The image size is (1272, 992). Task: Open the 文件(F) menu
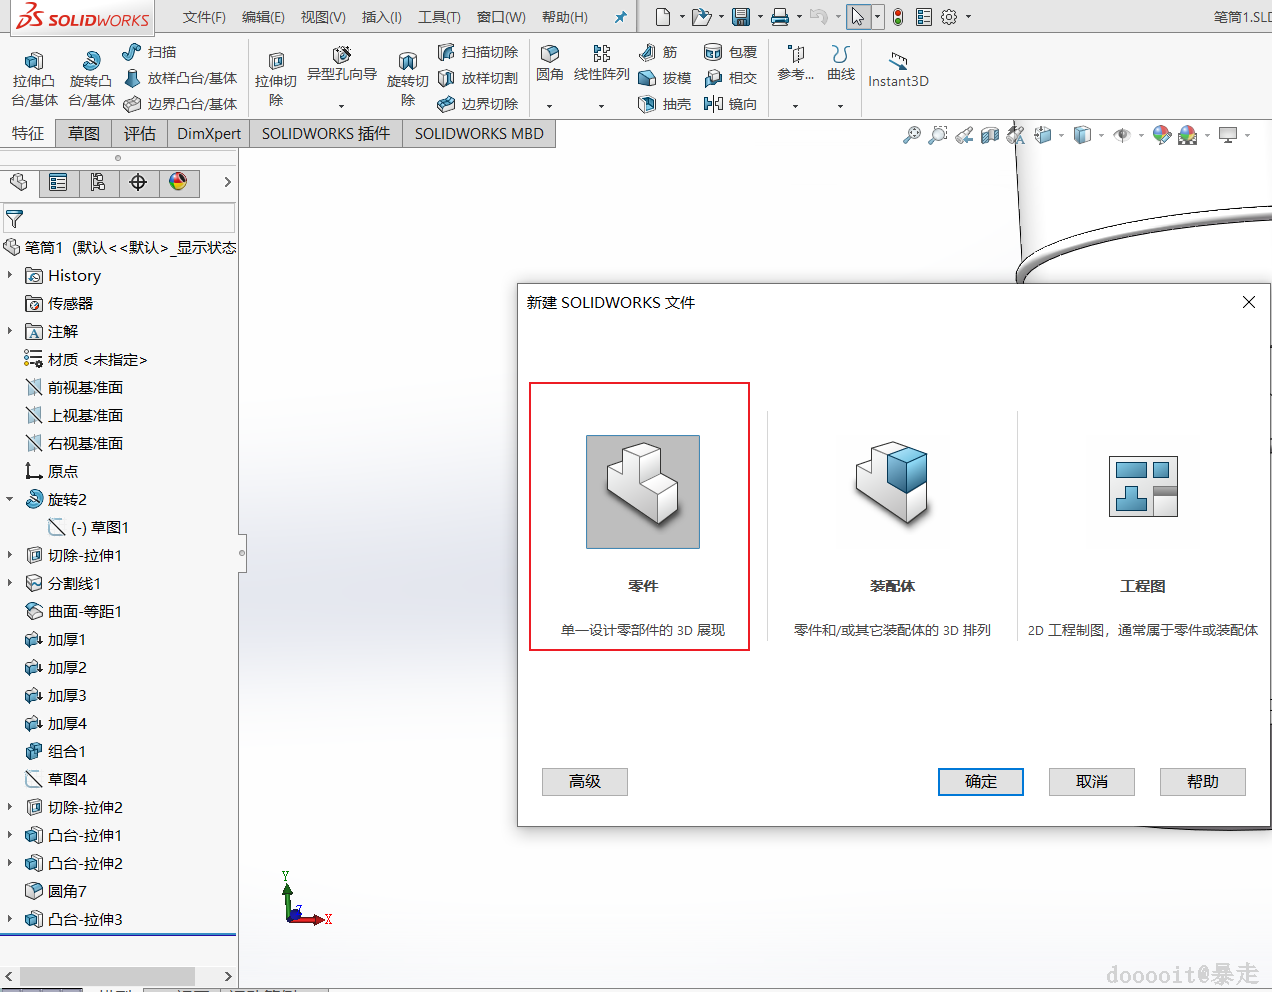click(x=204, y=17)
